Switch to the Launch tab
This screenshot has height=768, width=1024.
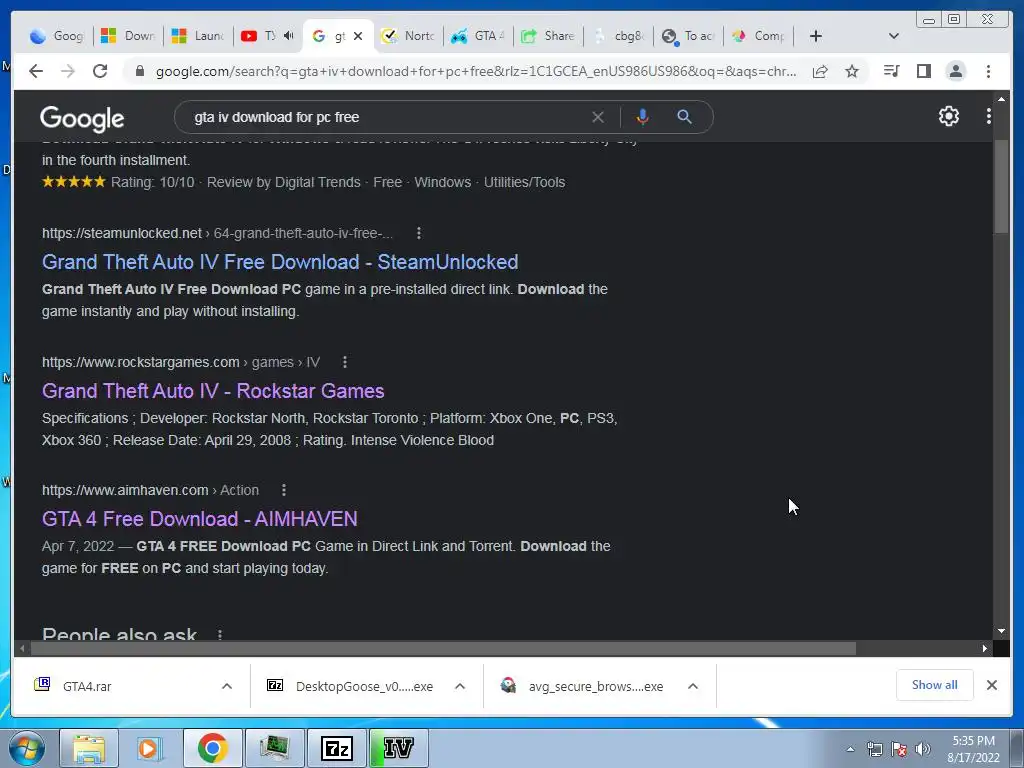(198, 36)
